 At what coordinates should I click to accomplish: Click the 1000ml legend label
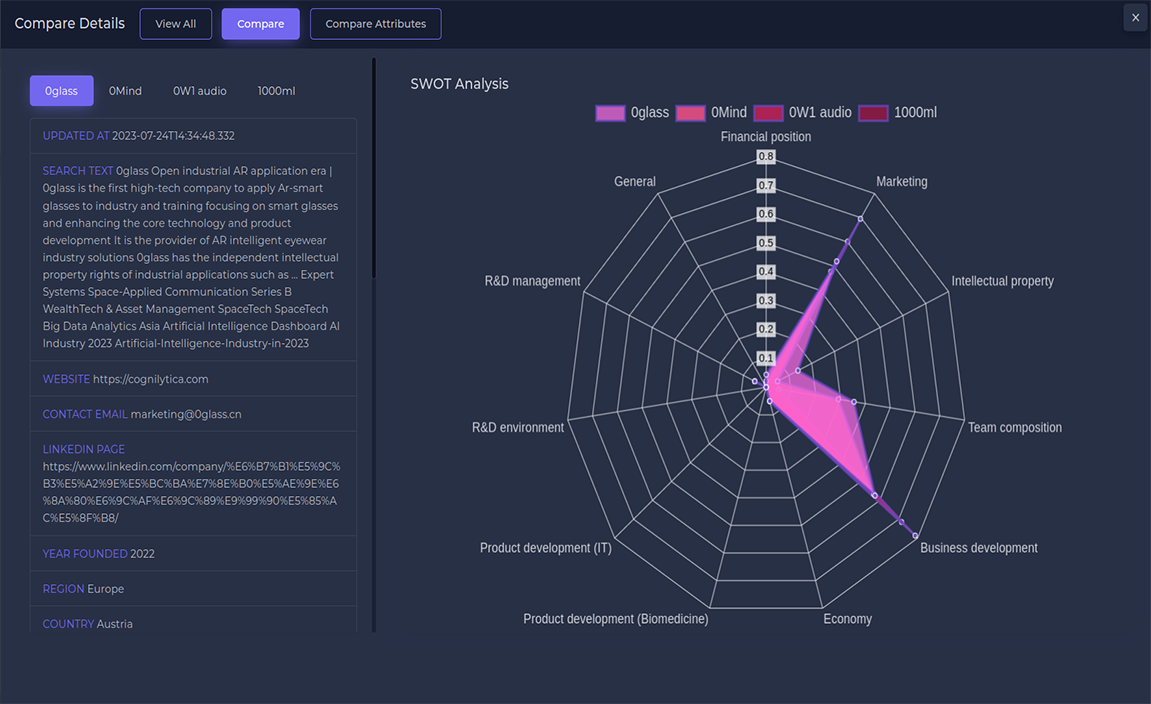point(915,113)
